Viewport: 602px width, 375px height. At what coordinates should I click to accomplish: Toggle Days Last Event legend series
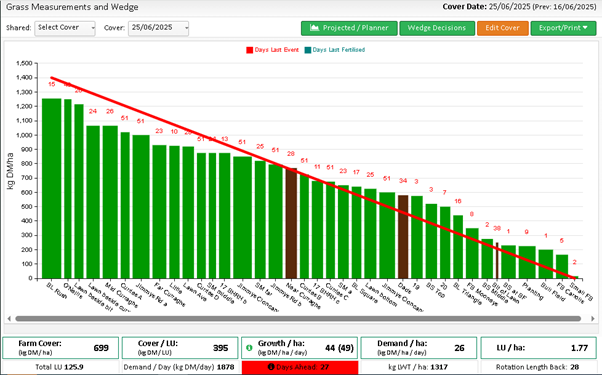pyautogui.click(x=273, y=50)
